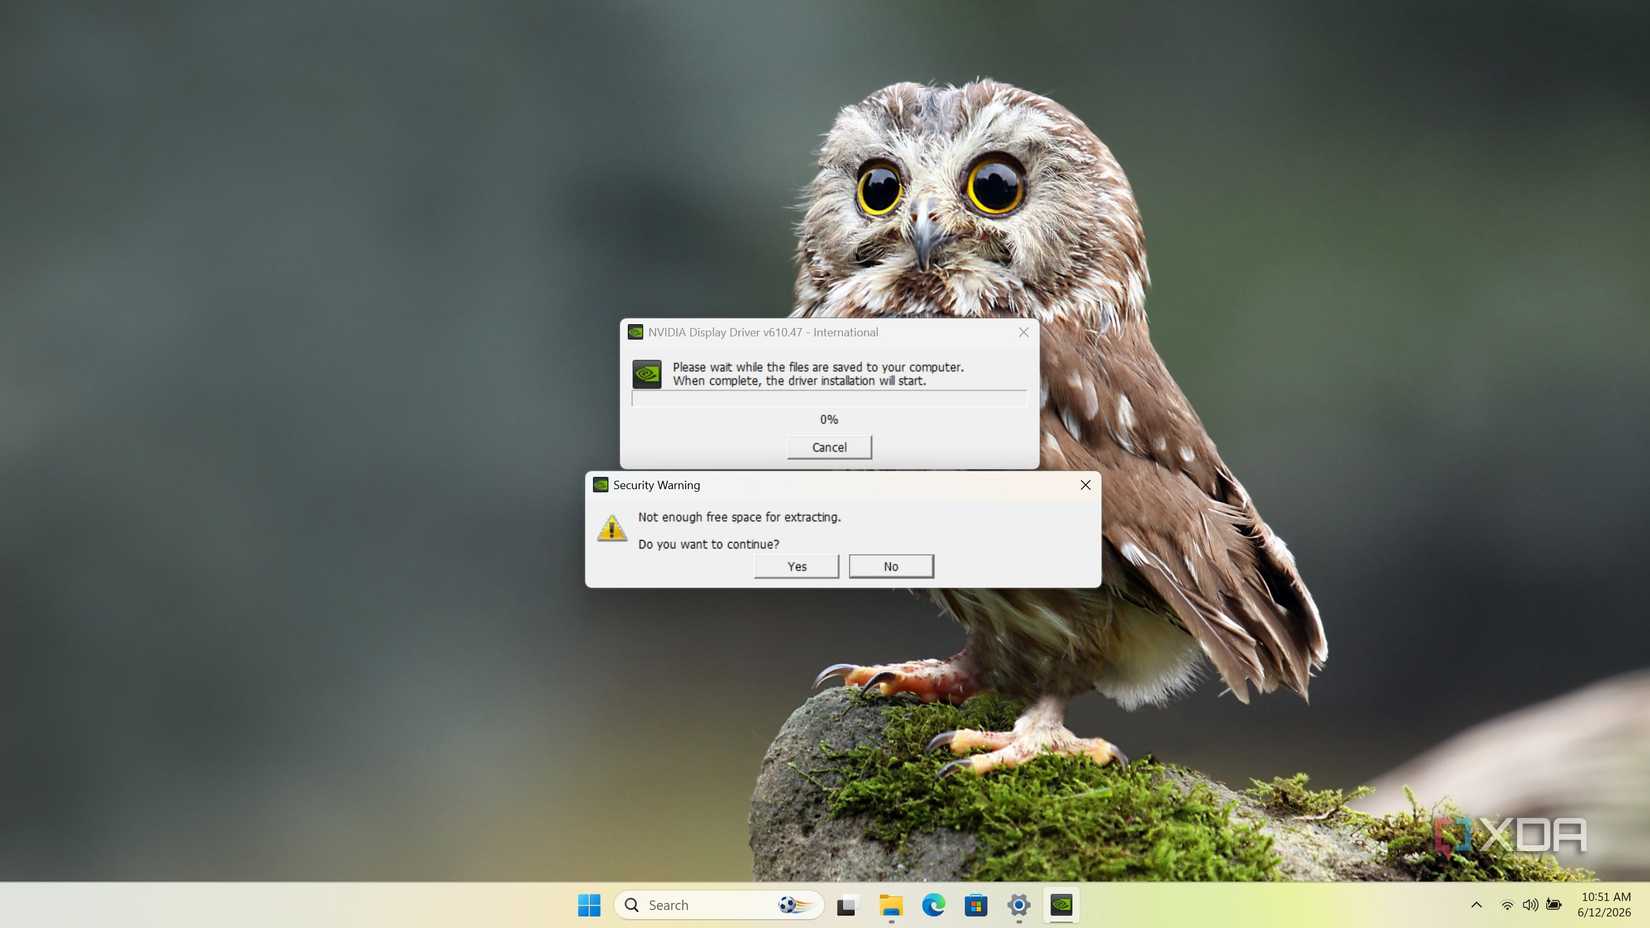Viewport: 1650px width, 928px height.
Task: Open the Wi-Fi network tray icon
Action: click(1507, 905)
